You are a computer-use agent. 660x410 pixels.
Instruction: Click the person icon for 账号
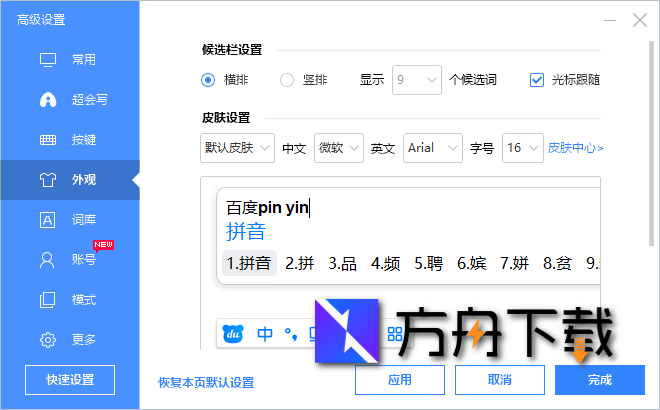click(47, 260)
